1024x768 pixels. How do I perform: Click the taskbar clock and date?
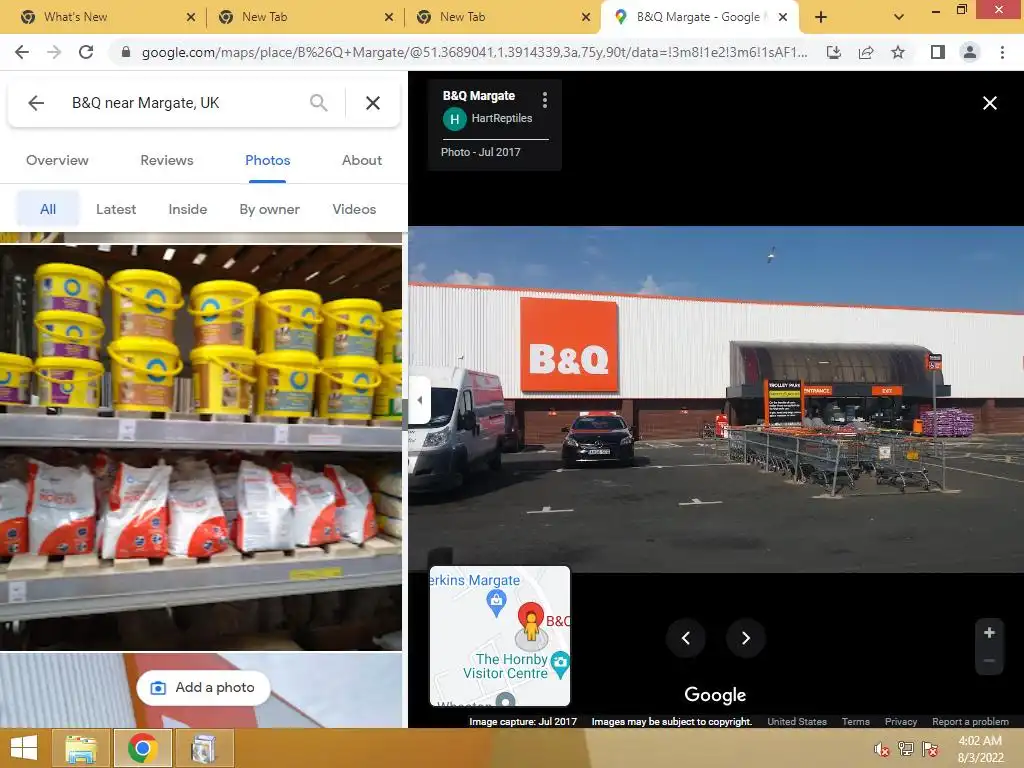tap(980, 749)
